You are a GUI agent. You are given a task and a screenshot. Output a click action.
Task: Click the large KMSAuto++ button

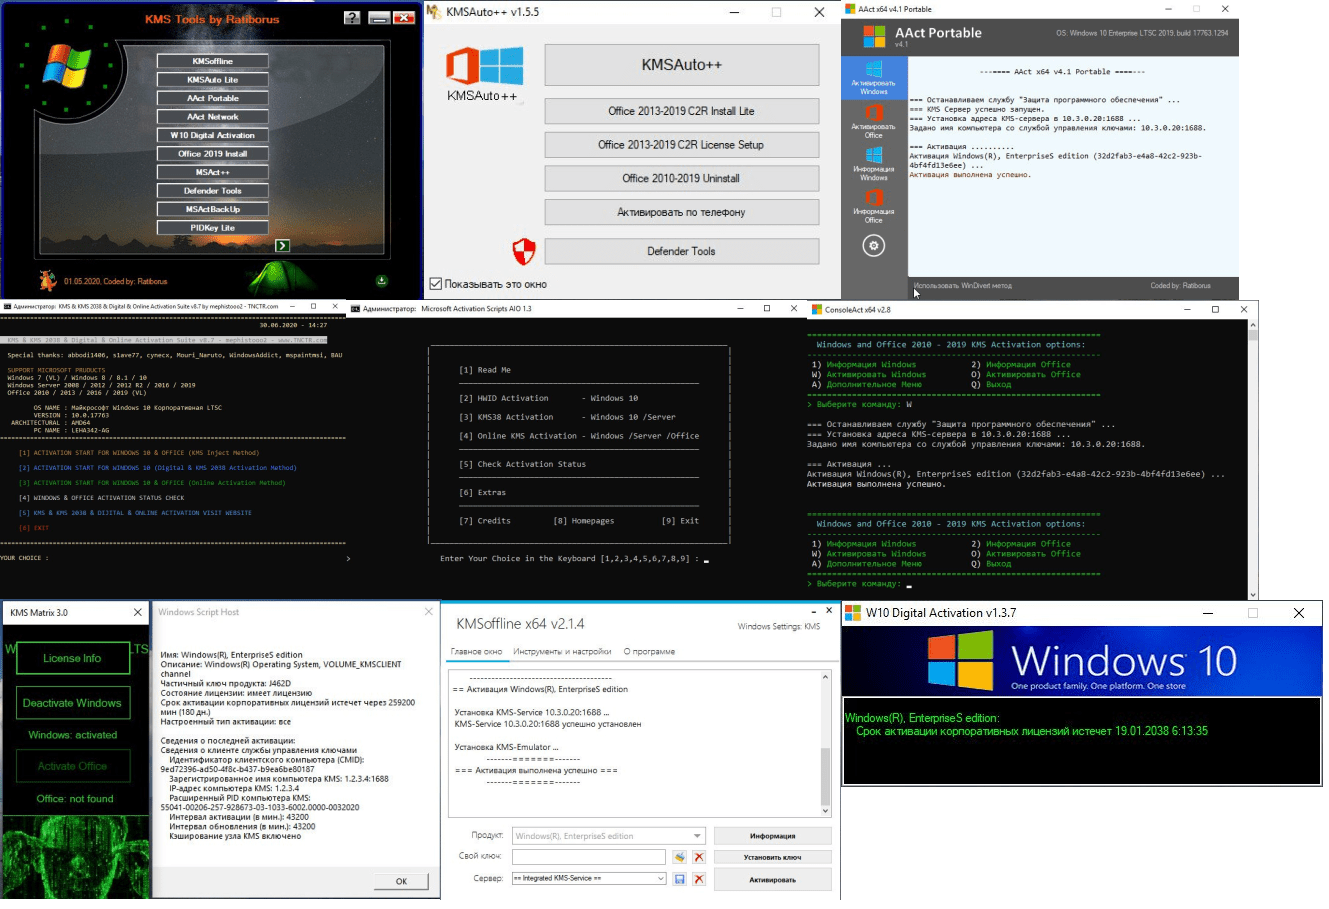[x=681, y=65]
